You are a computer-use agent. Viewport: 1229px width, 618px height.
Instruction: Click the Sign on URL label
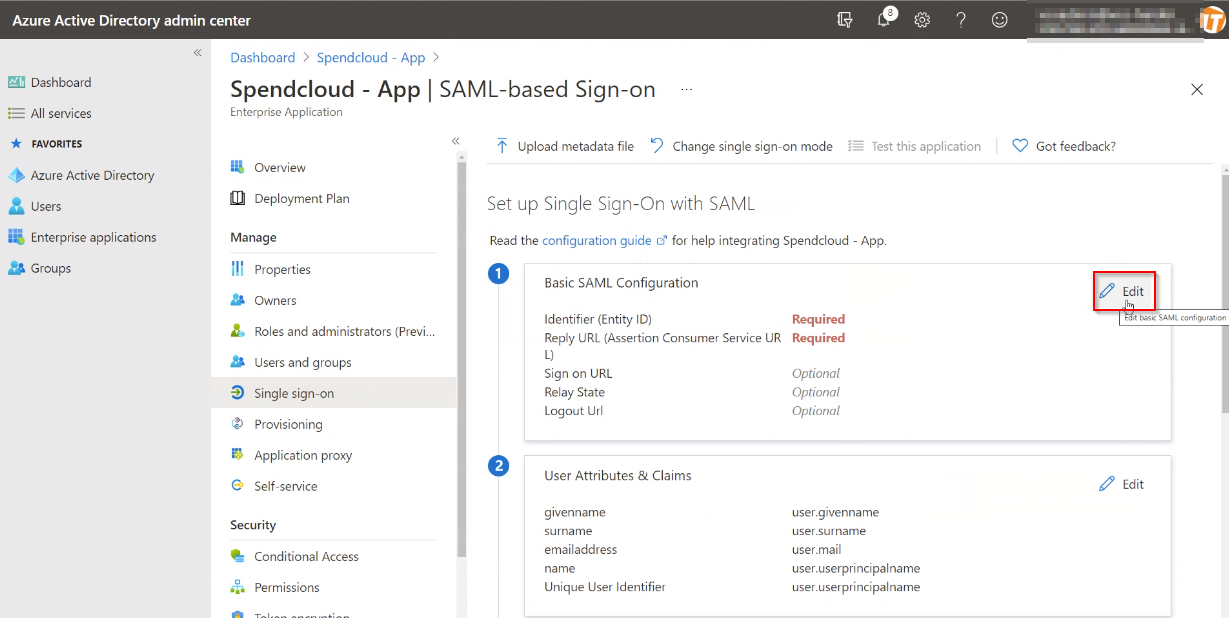tap(578, 373)
